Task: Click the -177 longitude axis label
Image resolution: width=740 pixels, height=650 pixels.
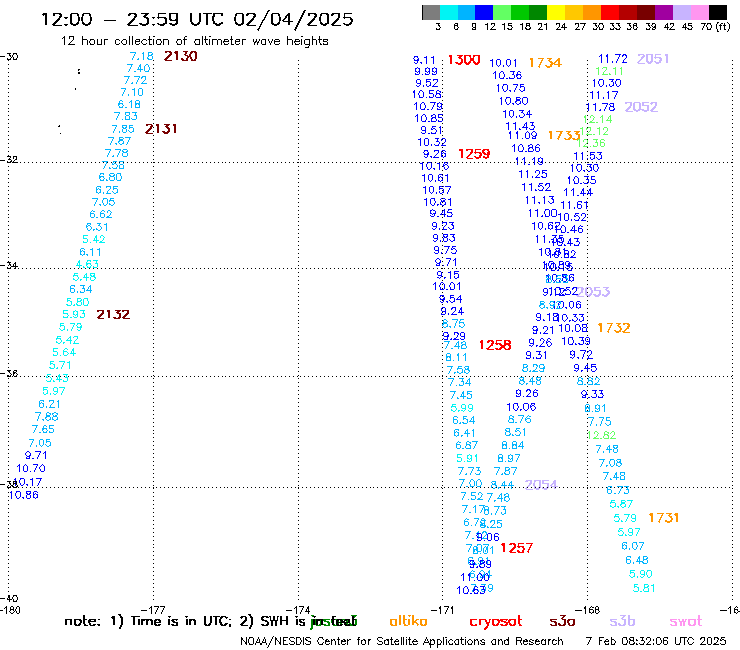Action: 153,610
